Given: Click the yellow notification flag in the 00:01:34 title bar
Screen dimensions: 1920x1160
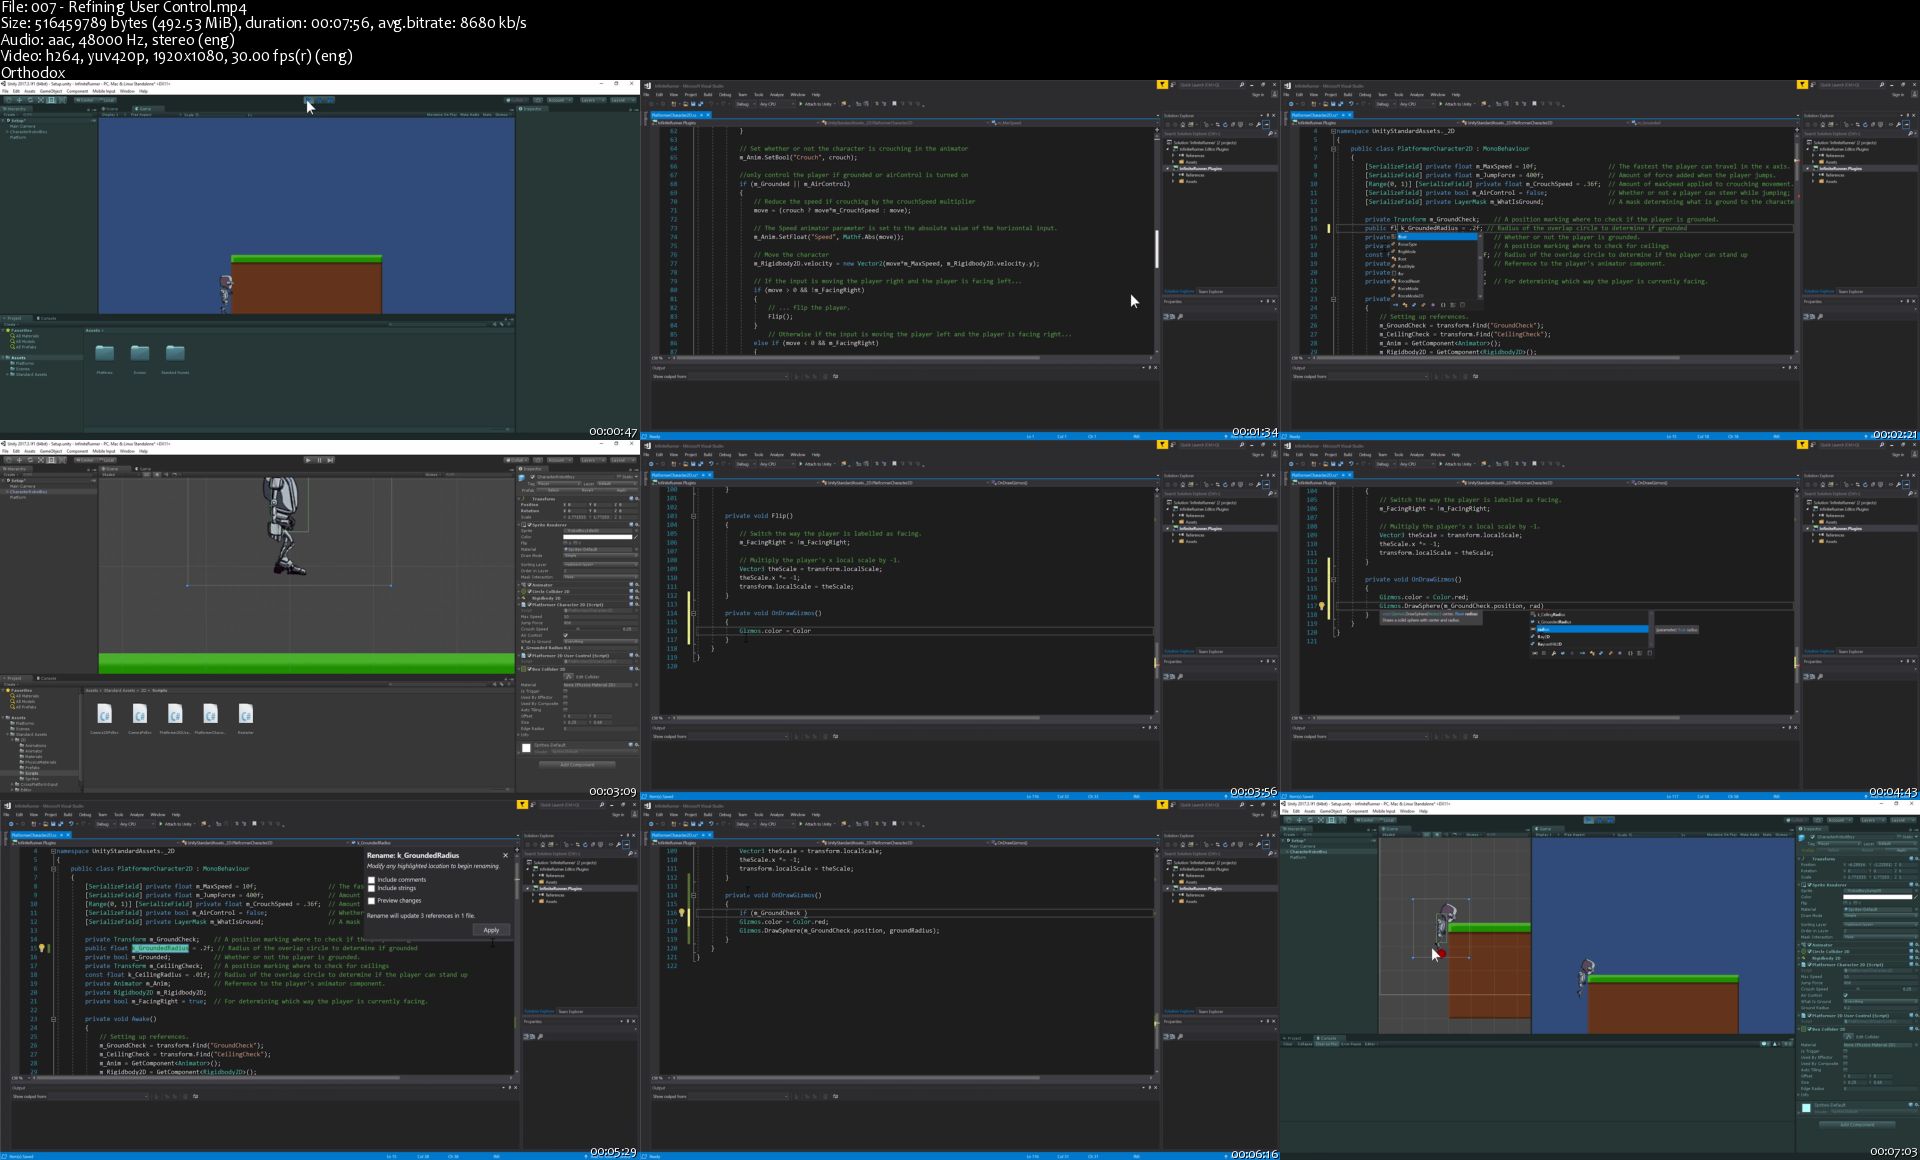Looking at the screenshot, I should tap(1161, 85).
